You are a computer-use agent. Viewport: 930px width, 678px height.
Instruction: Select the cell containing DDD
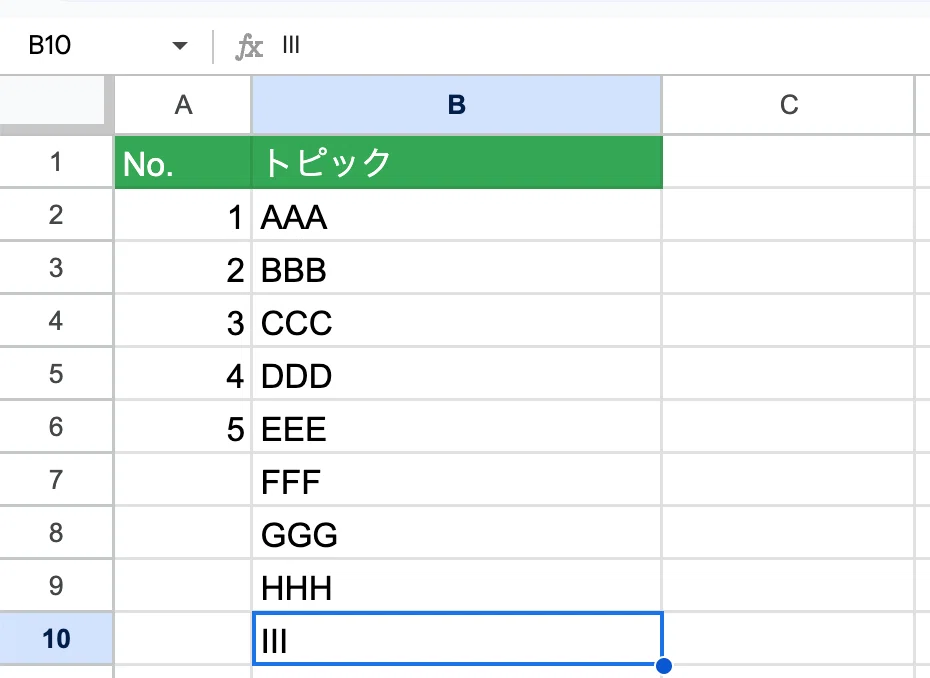pyautogui.click(x=457, y=374)
